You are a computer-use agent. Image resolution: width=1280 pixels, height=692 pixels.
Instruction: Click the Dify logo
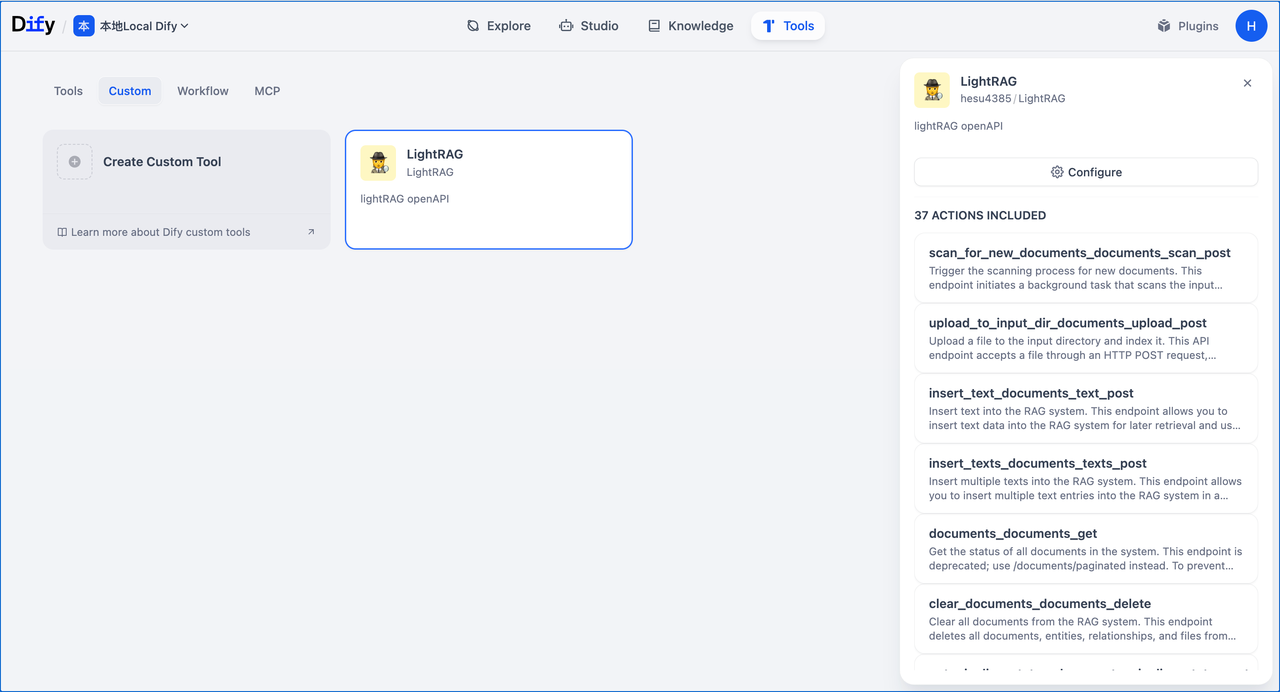pyautogui.click(x=33, y=25)
